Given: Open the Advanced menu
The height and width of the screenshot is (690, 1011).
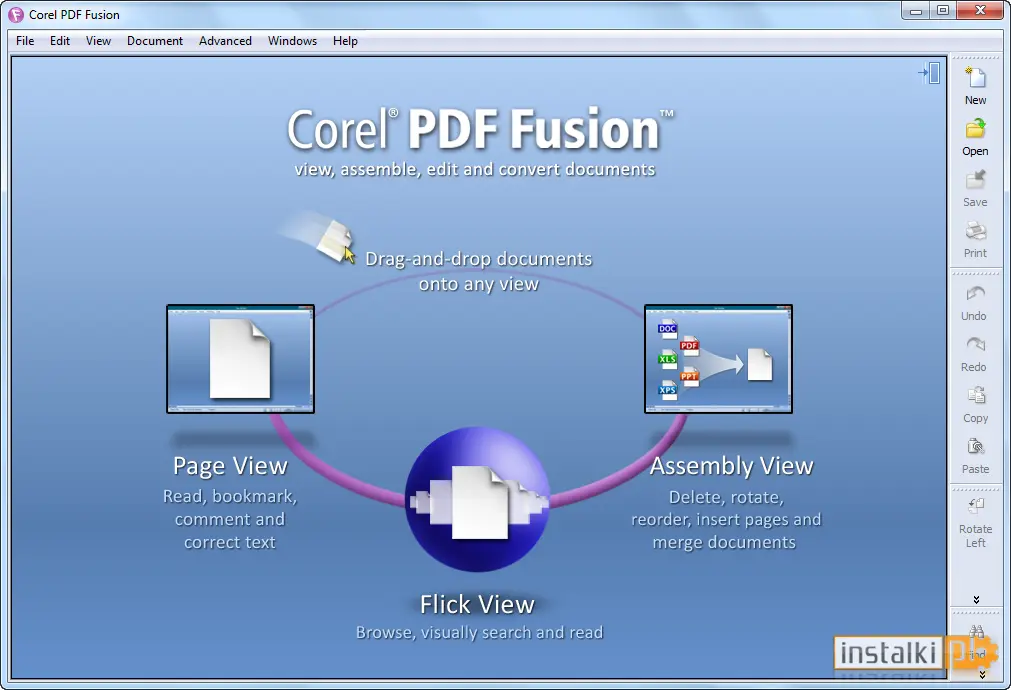Looking at the screenshot, I should [x=225, y=41].
